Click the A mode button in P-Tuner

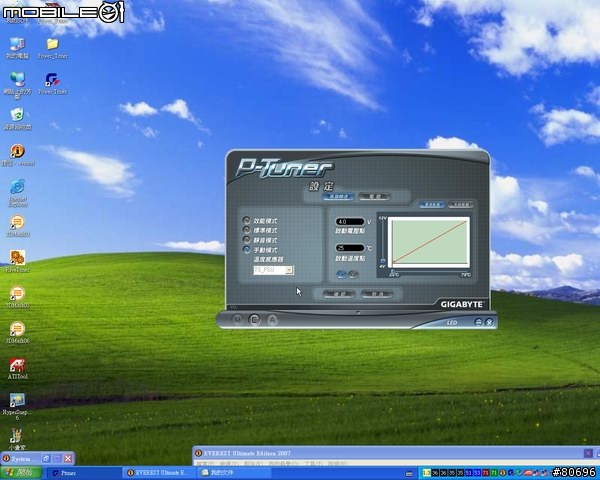point(272,320)
